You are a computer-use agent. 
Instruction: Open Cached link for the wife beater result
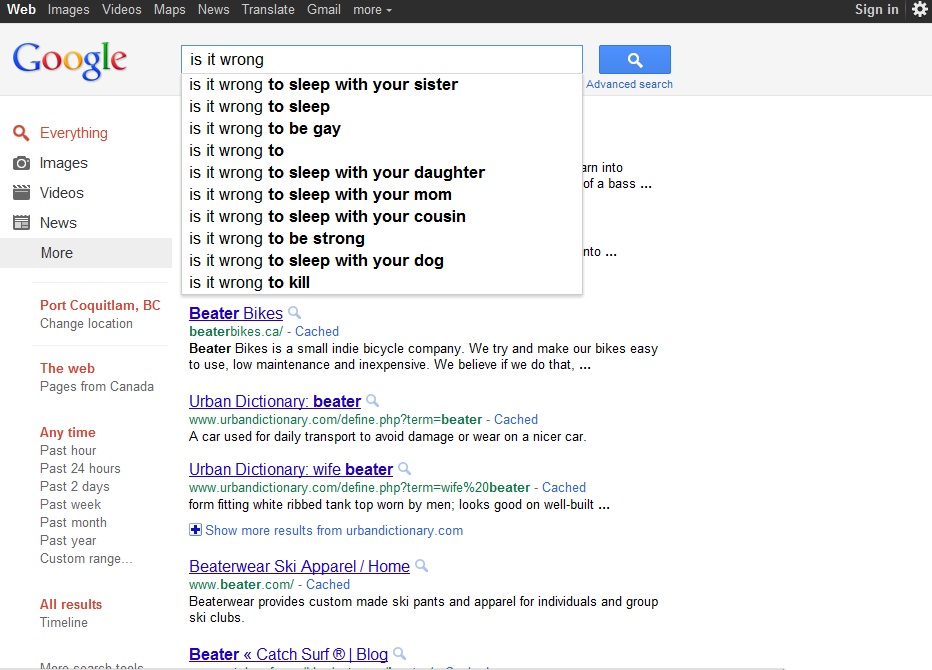pos(564,487)
